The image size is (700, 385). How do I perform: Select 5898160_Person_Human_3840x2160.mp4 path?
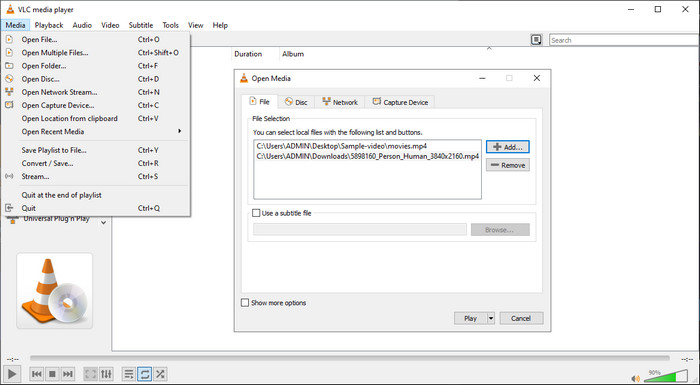[367, 156]
